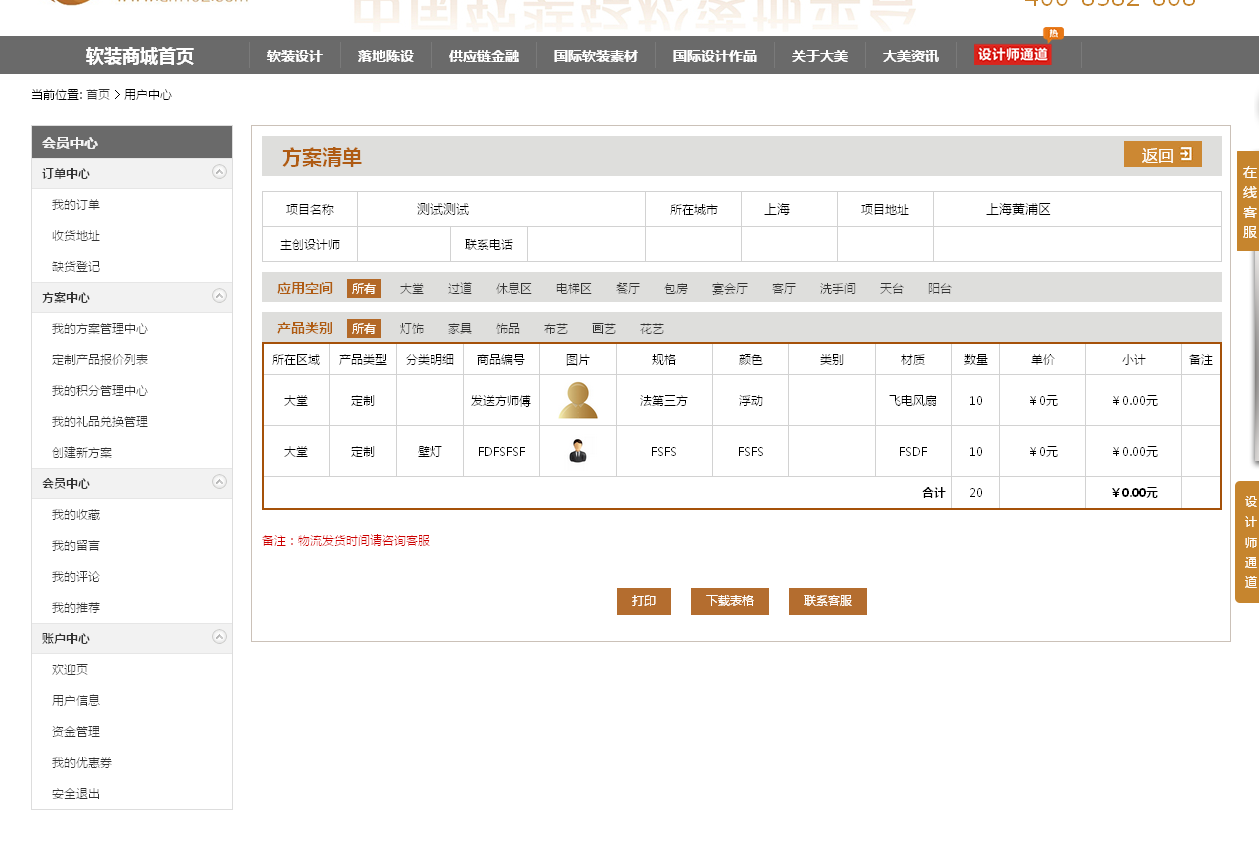The width and height of the screenshot is (1259, 851).
Task: Download the table via 下载表格
Action: (729, 601)
